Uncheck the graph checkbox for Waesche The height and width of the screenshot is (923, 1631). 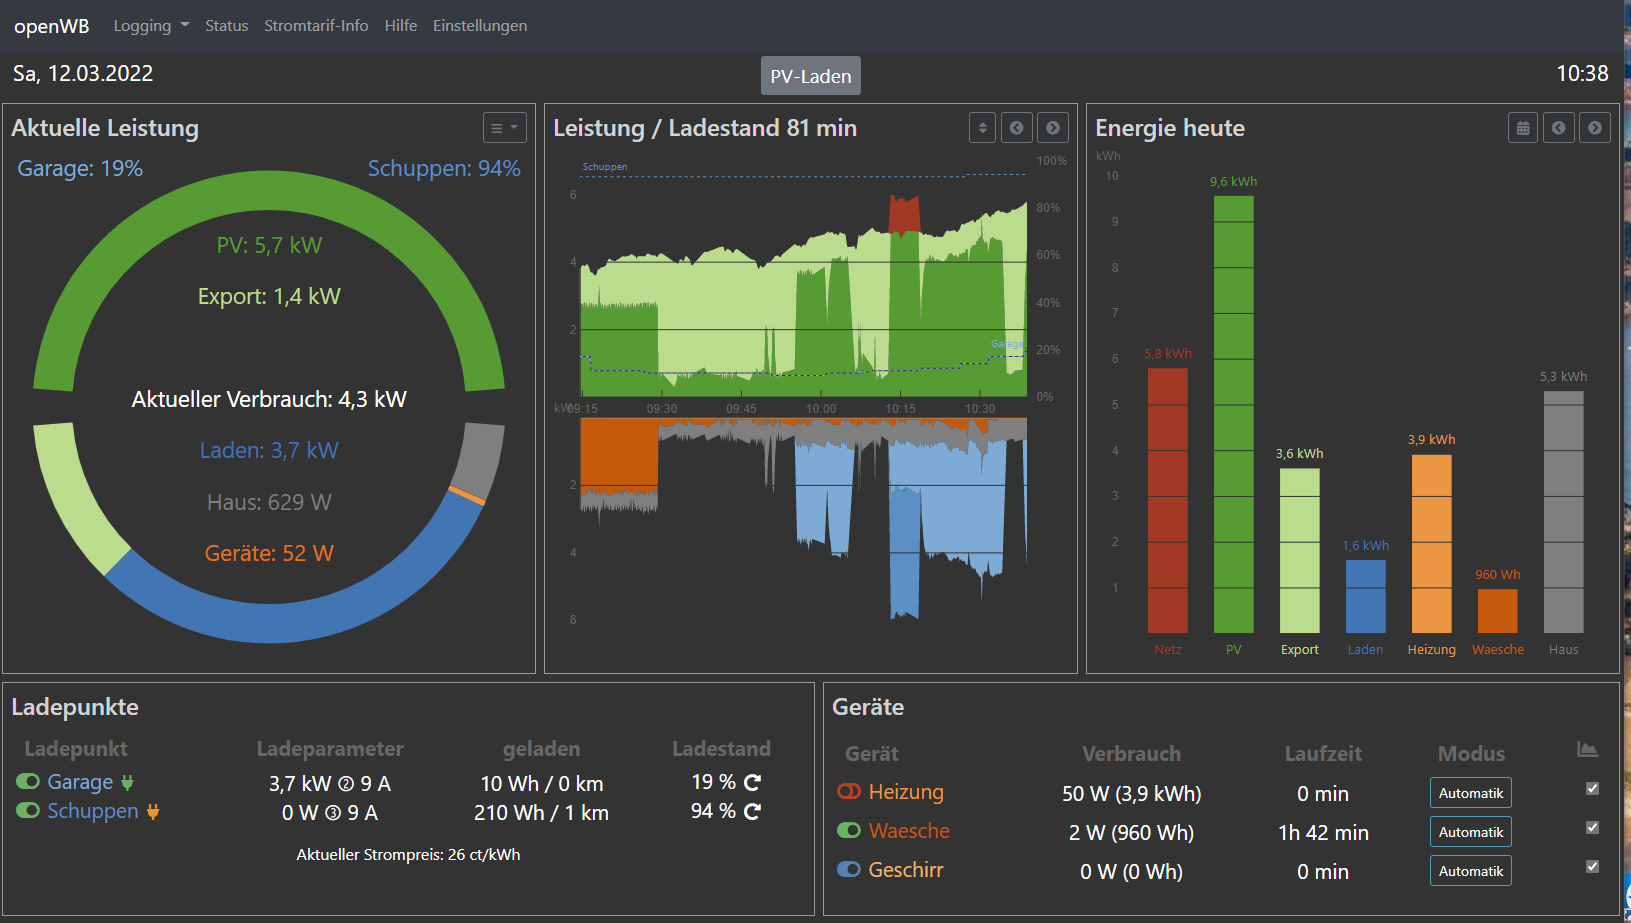1592,828
